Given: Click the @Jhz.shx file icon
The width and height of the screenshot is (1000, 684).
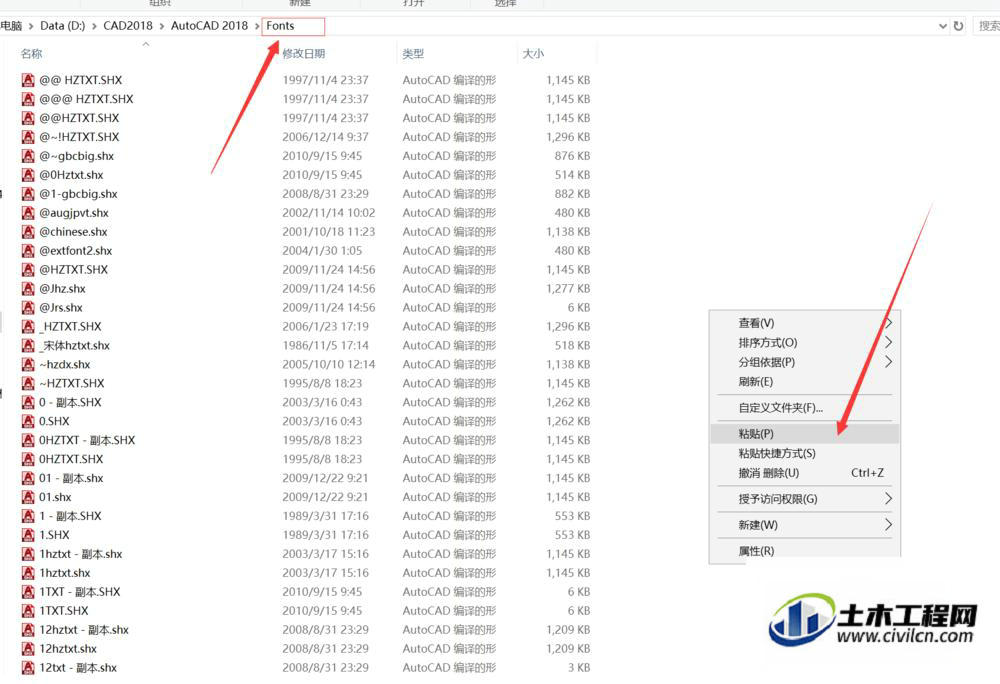Looking at the screenshot, I should pos(28,289).
